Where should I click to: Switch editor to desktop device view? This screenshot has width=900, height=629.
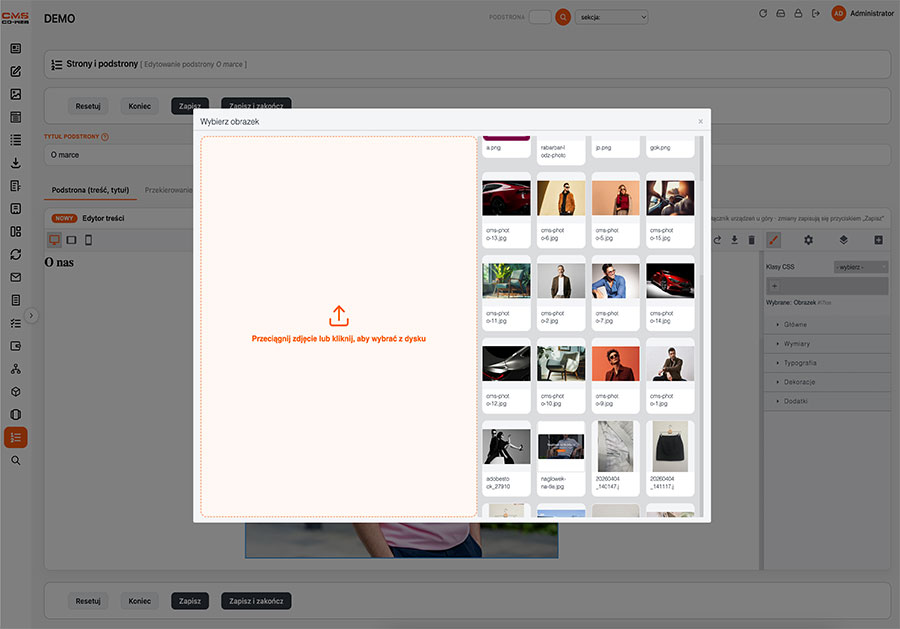coord(54,240)
